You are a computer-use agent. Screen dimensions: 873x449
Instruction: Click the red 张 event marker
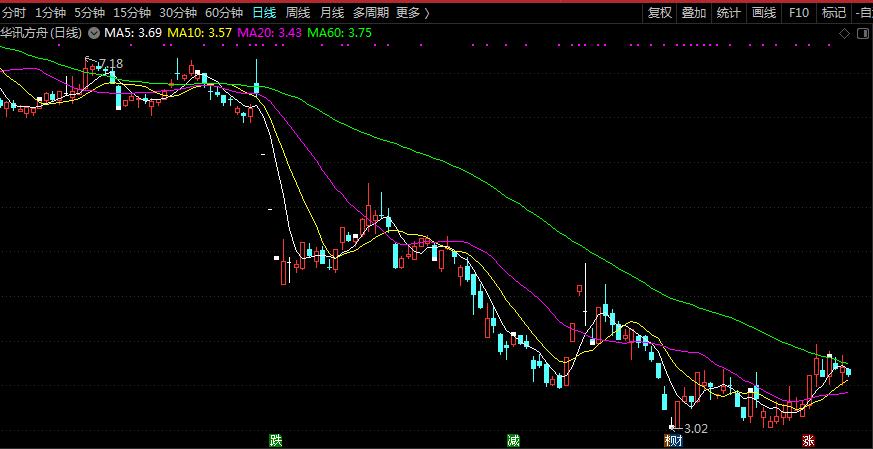(x=808, y=441)
